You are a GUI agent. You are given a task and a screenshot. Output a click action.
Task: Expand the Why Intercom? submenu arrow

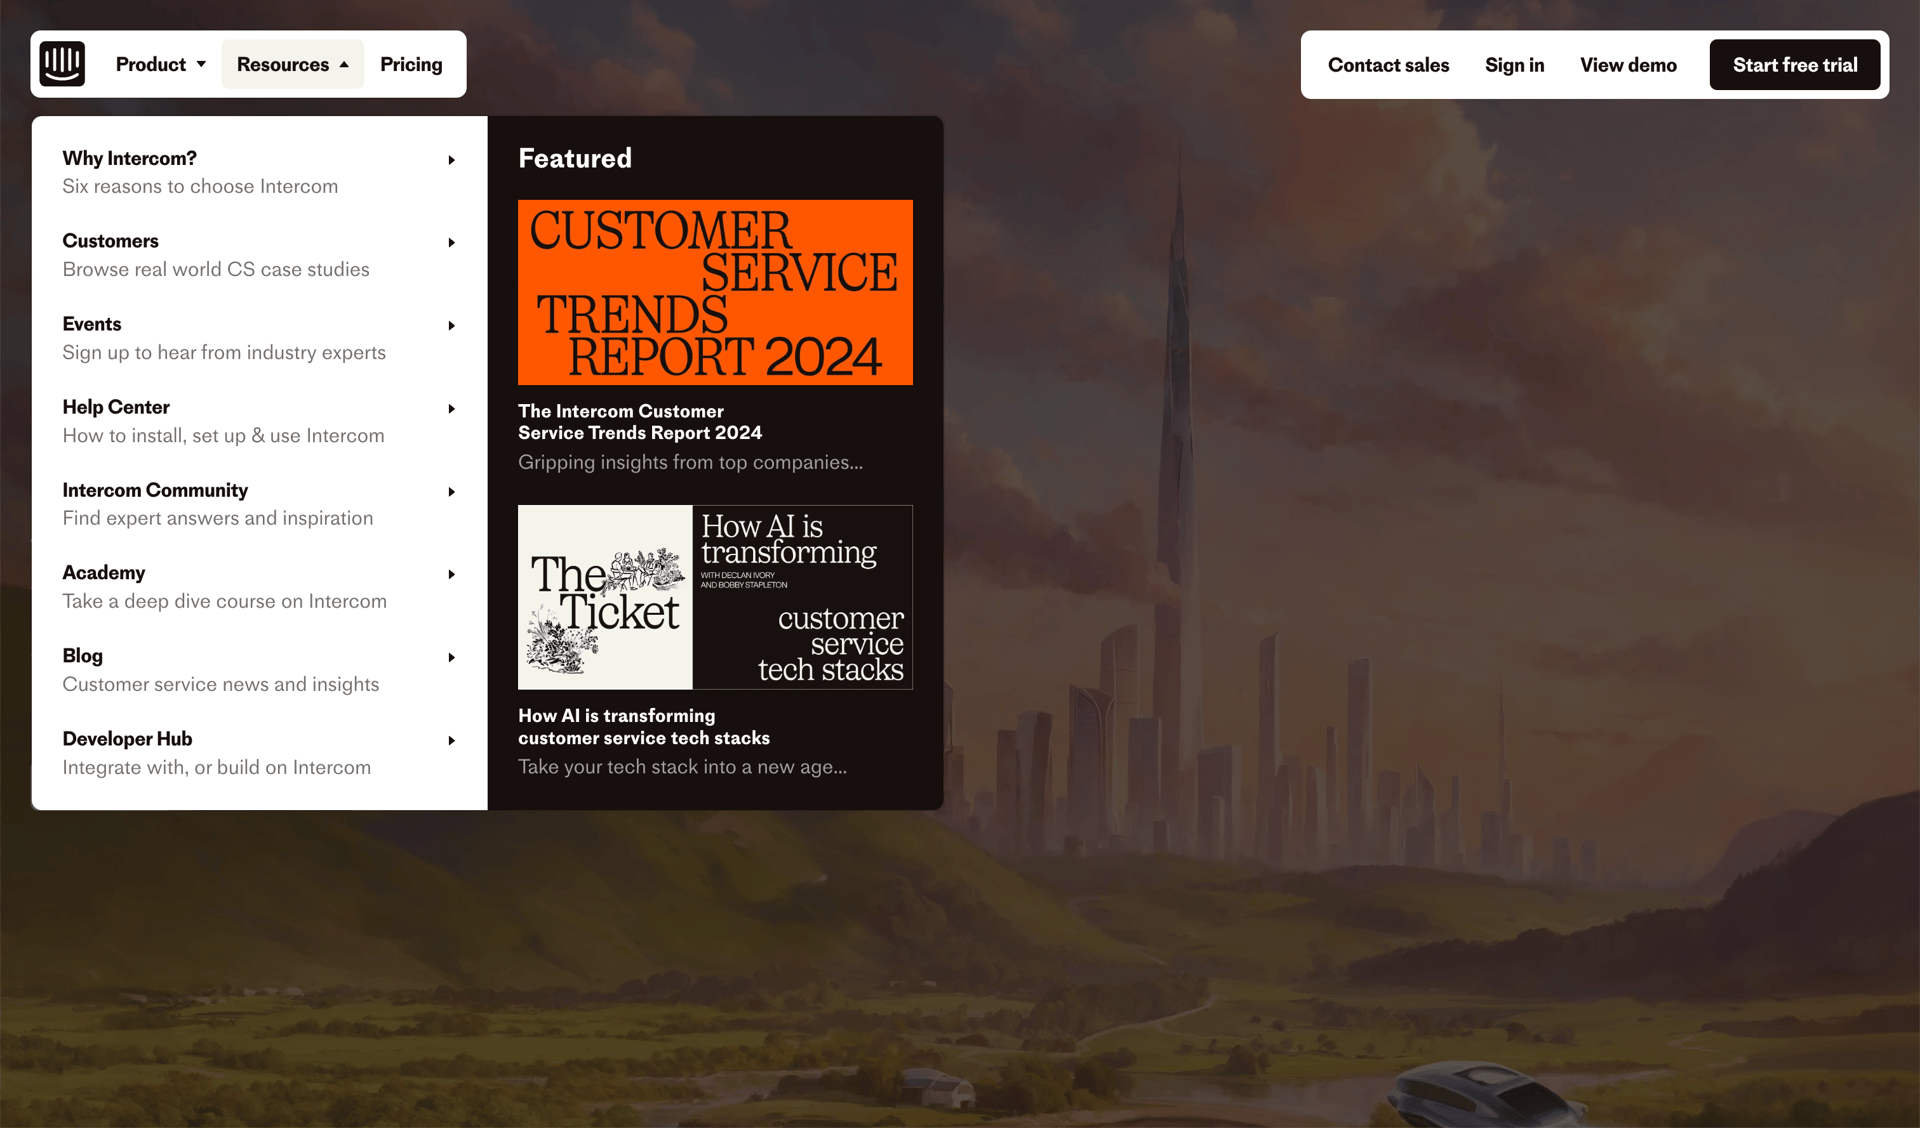(x=451, y=160)
